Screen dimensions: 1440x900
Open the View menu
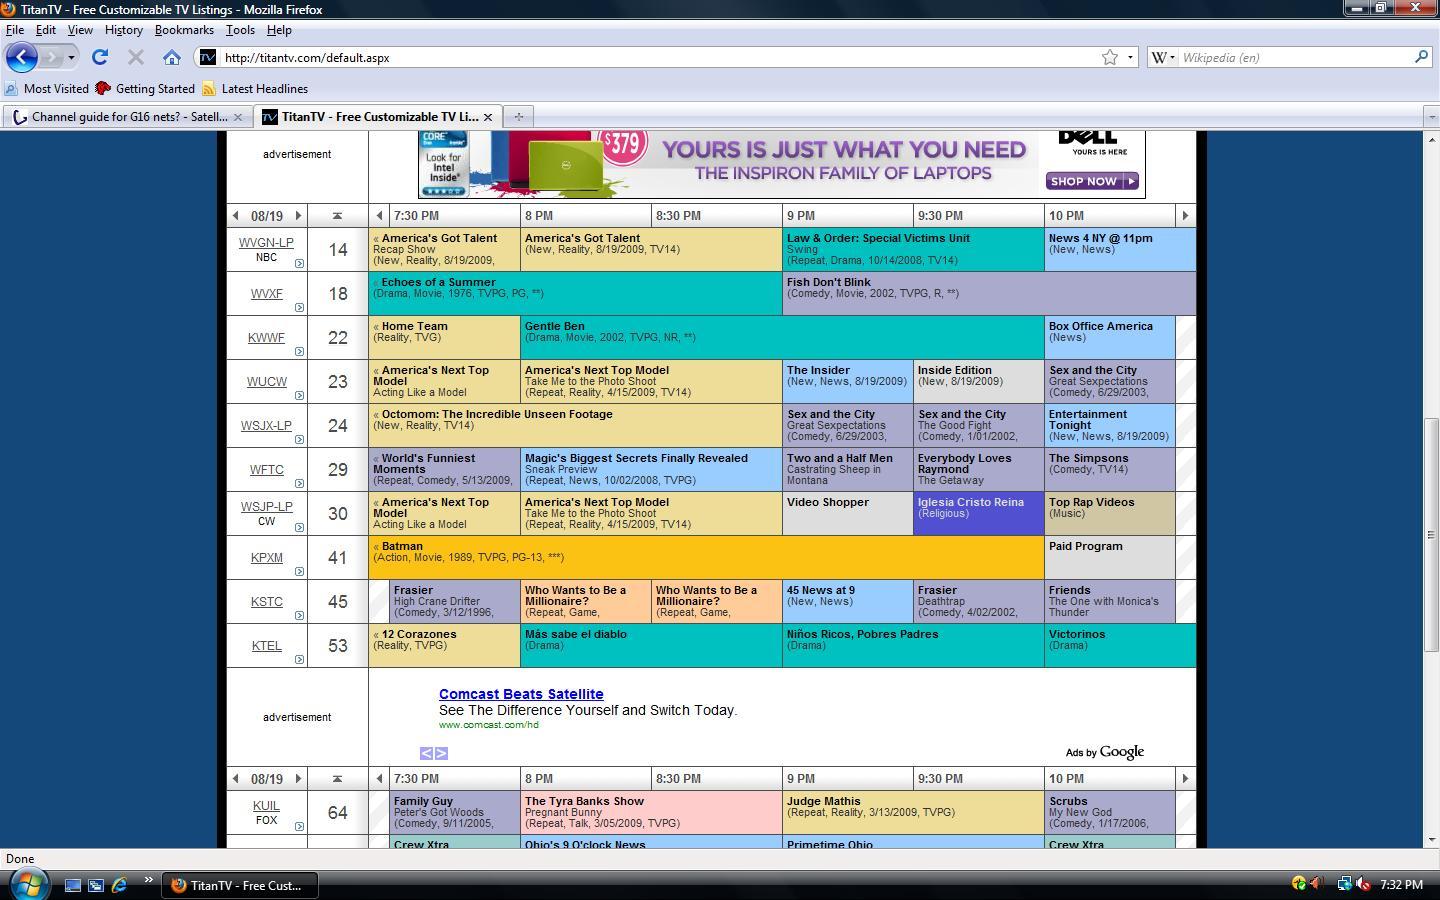80,30
